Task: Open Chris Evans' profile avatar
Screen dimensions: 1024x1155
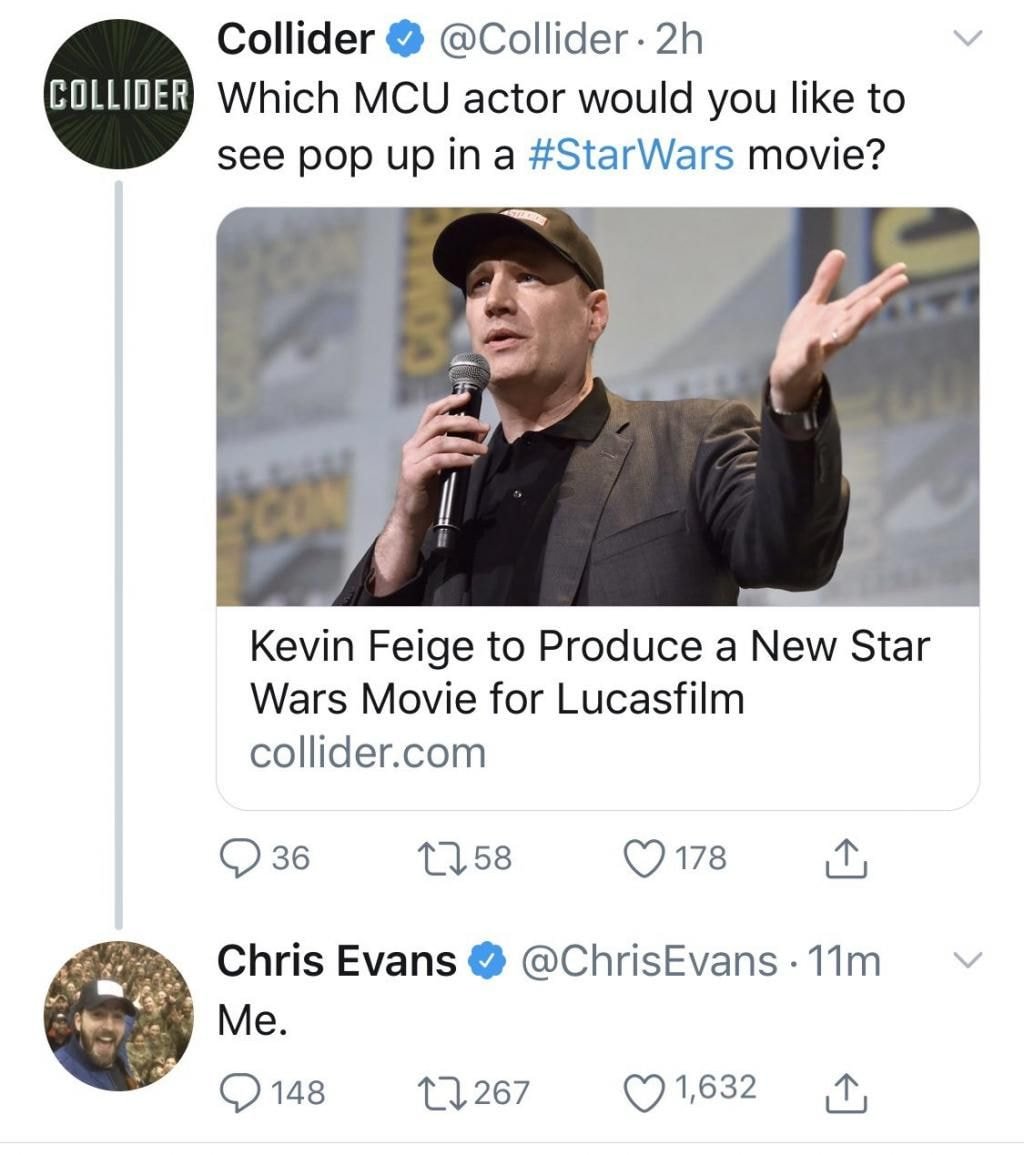Action: point(119,1015)
